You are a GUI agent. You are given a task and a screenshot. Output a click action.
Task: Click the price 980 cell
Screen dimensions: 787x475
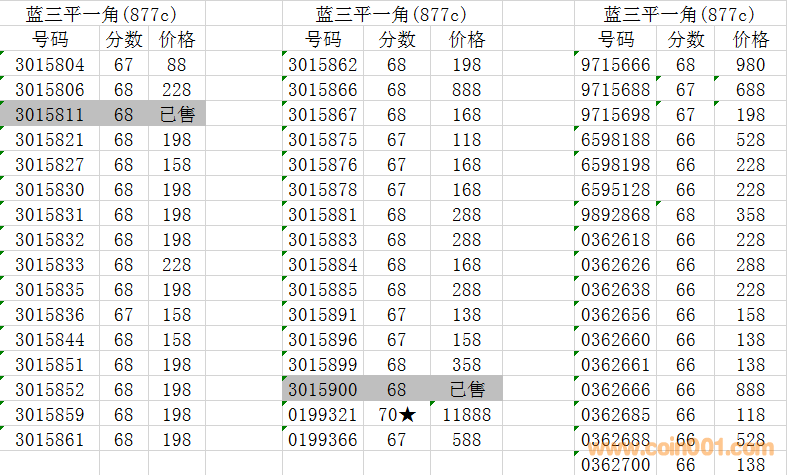tap(750, 65)
